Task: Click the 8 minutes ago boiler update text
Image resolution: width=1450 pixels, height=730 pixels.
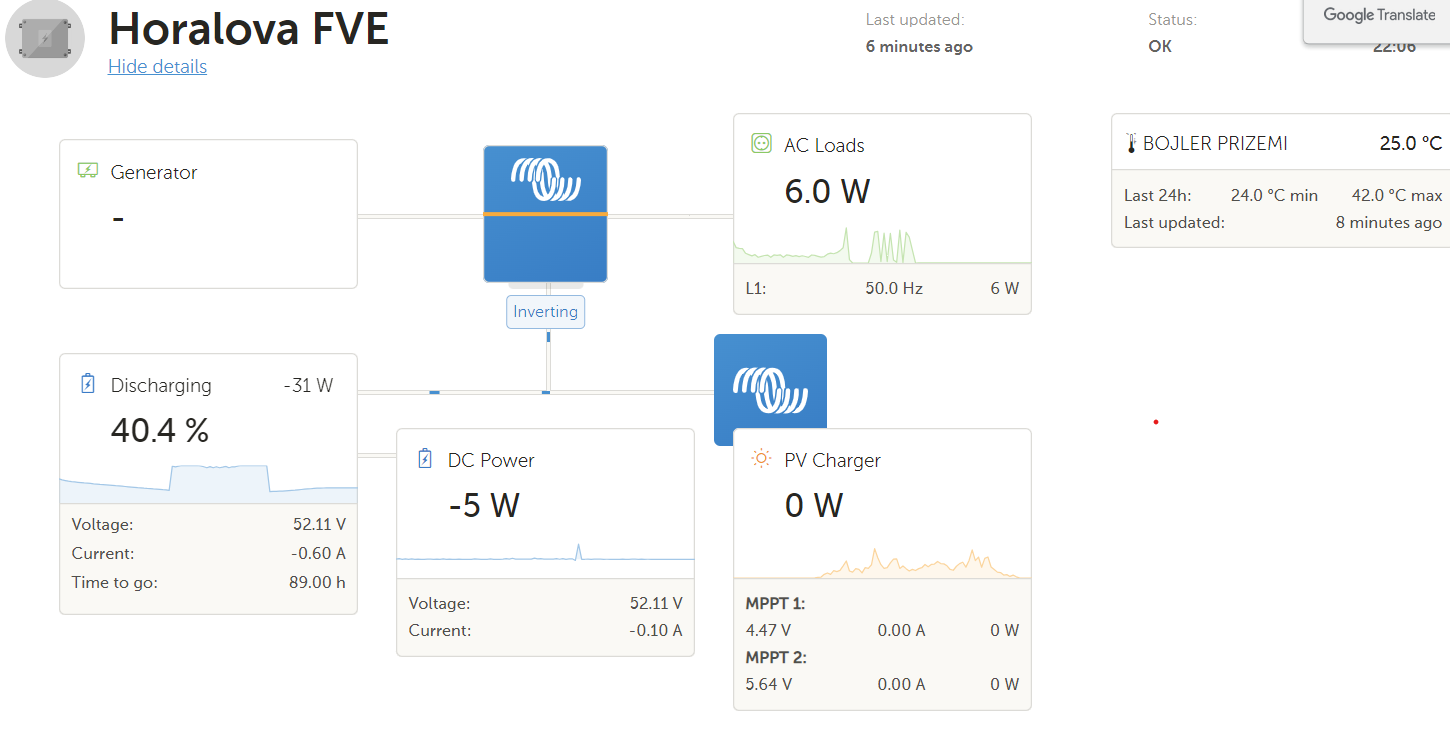Action: point(1389,222)
